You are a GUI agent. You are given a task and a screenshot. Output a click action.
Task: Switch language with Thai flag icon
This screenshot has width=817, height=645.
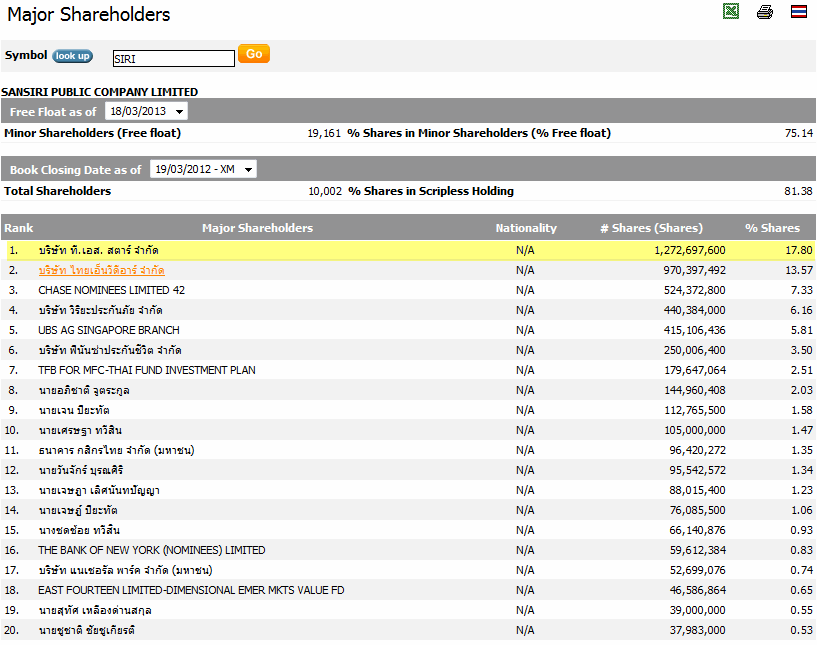[799, 11]
